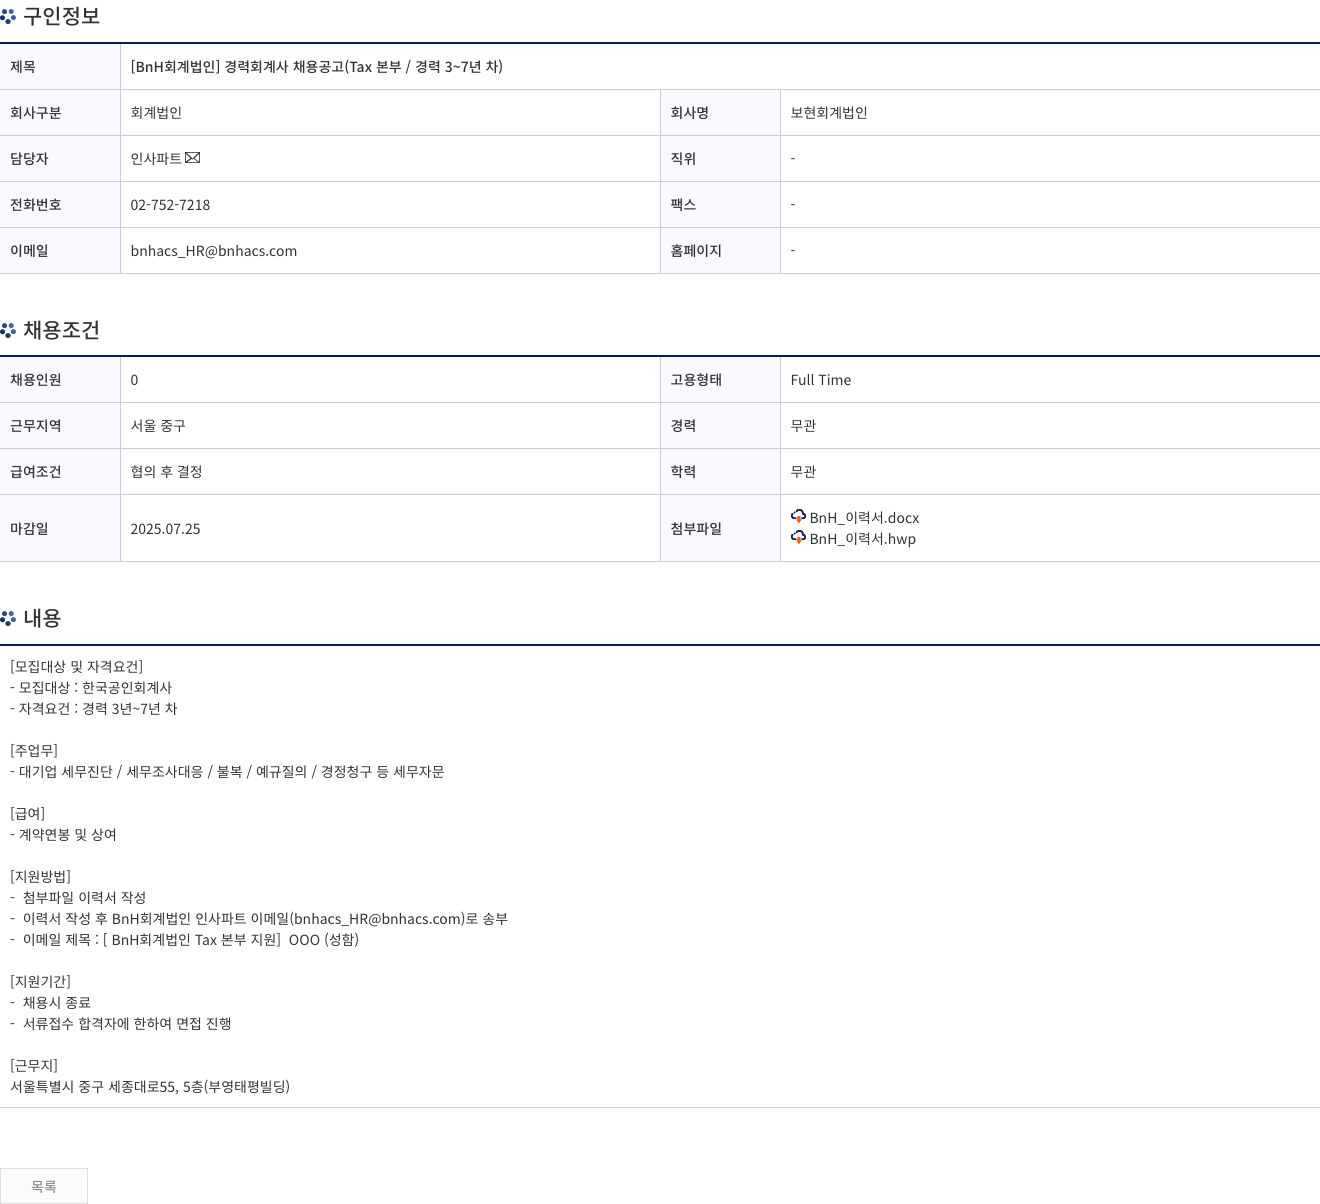Click the 채용인원 label cell

tap(60, 380)
